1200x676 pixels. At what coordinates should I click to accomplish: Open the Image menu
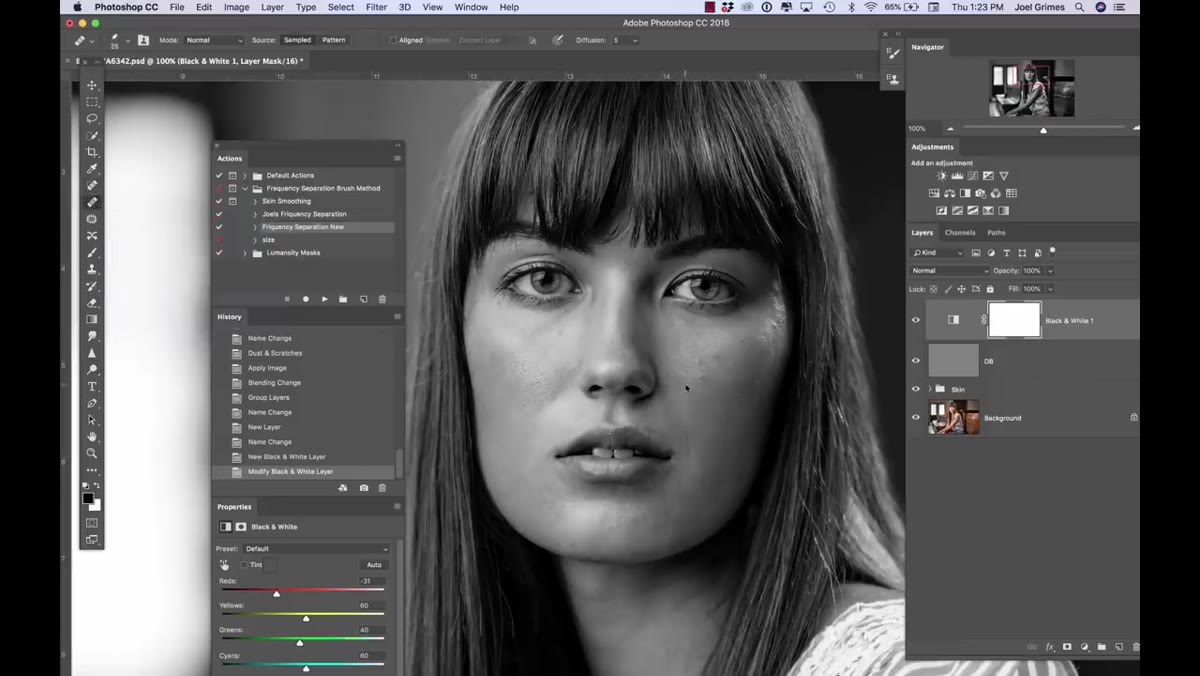pos(236,7)
